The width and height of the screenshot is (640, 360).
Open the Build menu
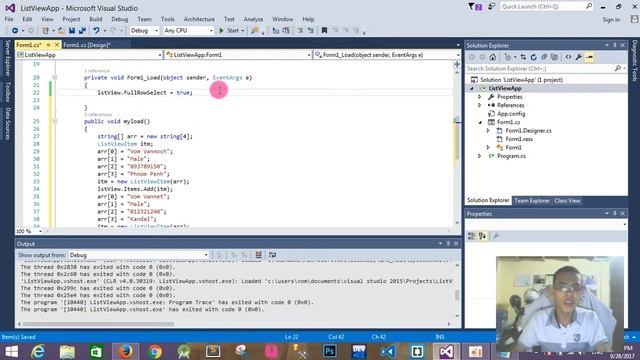96,19
